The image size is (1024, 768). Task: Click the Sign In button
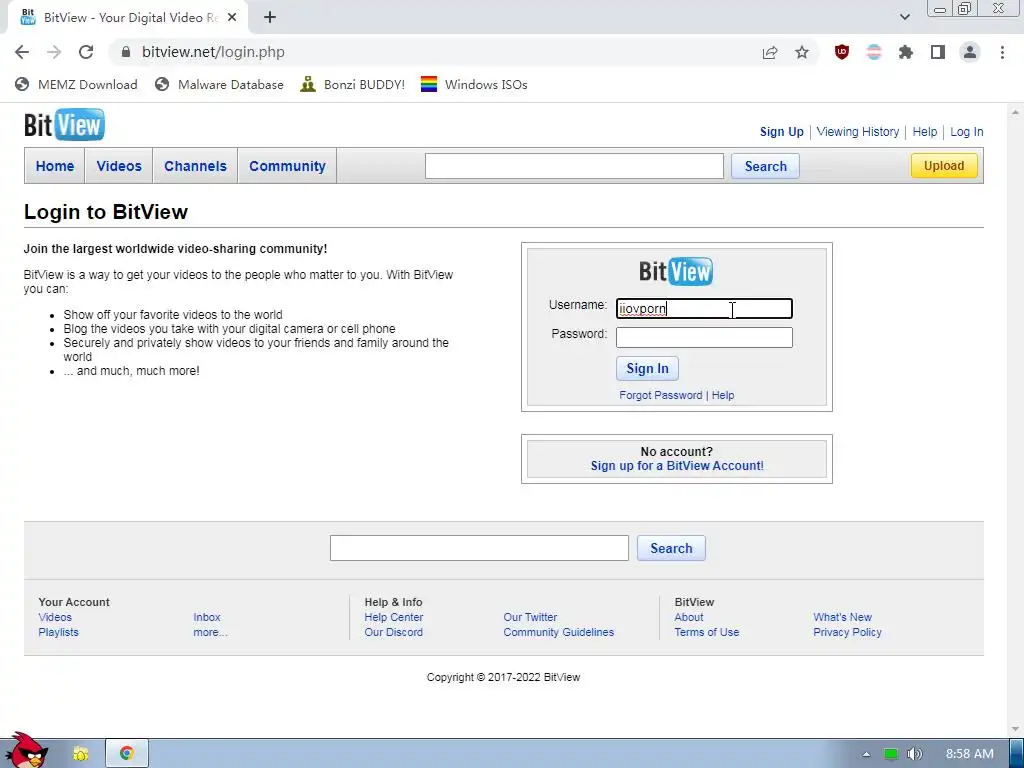point(647,368)
